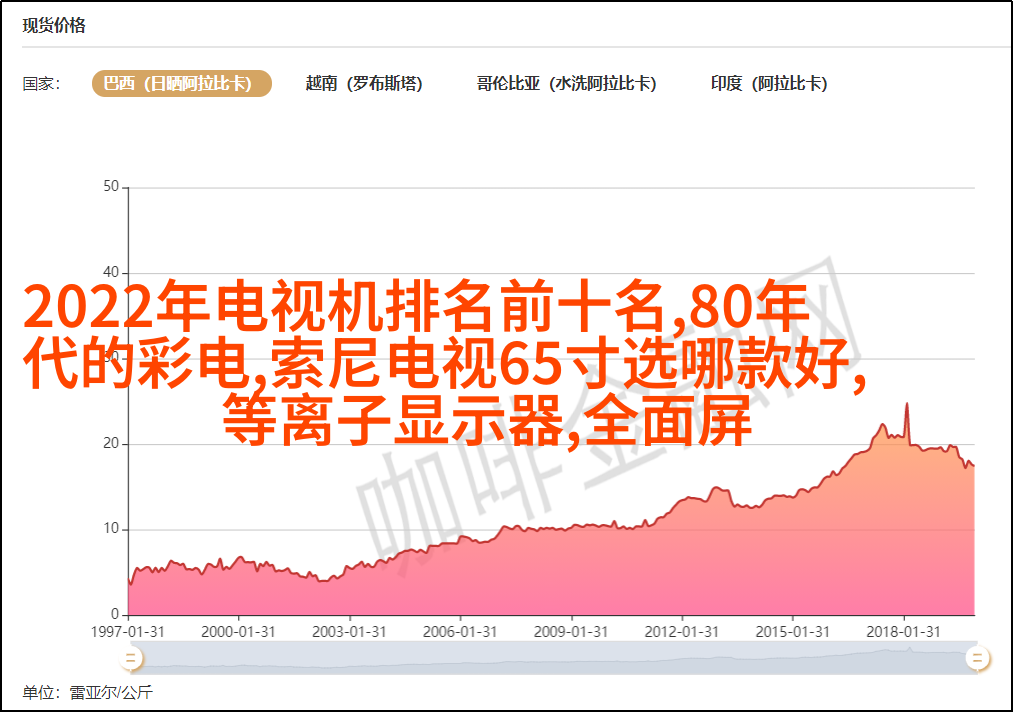Click the 现货价格 heading
The image size is (1013, 712).
pos(54,25)
